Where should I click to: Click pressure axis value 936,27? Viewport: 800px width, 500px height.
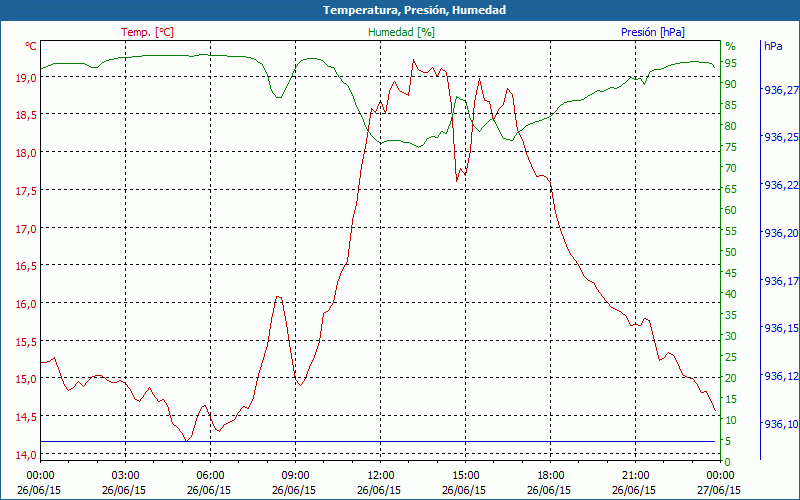(781, 90)
